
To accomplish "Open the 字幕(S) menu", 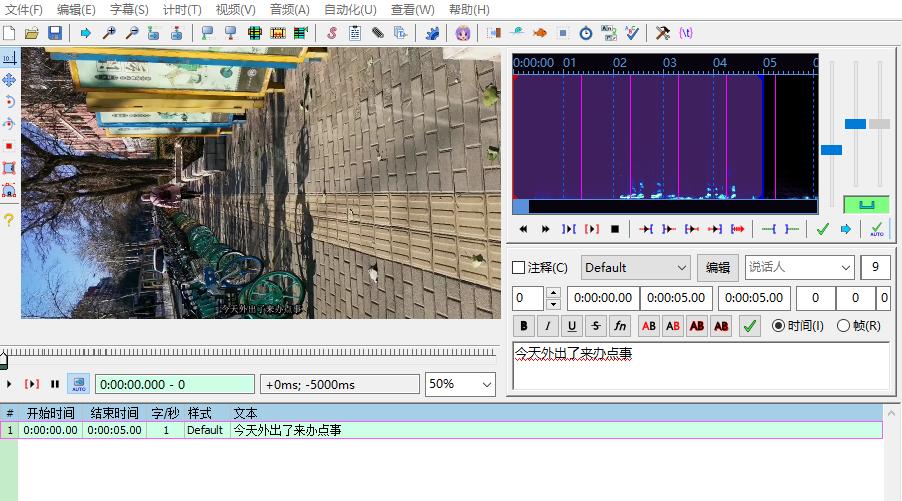I will pos(128,10).
